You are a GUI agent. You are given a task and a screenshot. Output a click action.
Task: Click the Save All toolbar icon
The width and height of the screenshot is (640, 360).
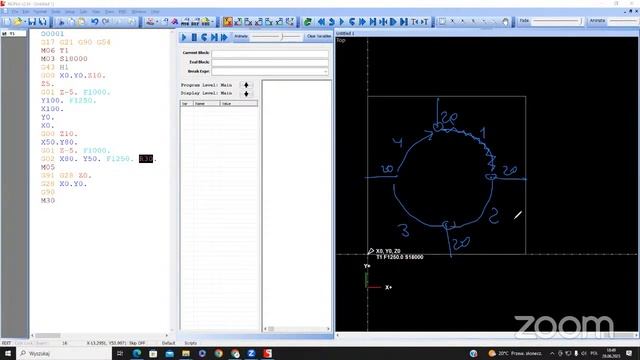pos(42,21)
